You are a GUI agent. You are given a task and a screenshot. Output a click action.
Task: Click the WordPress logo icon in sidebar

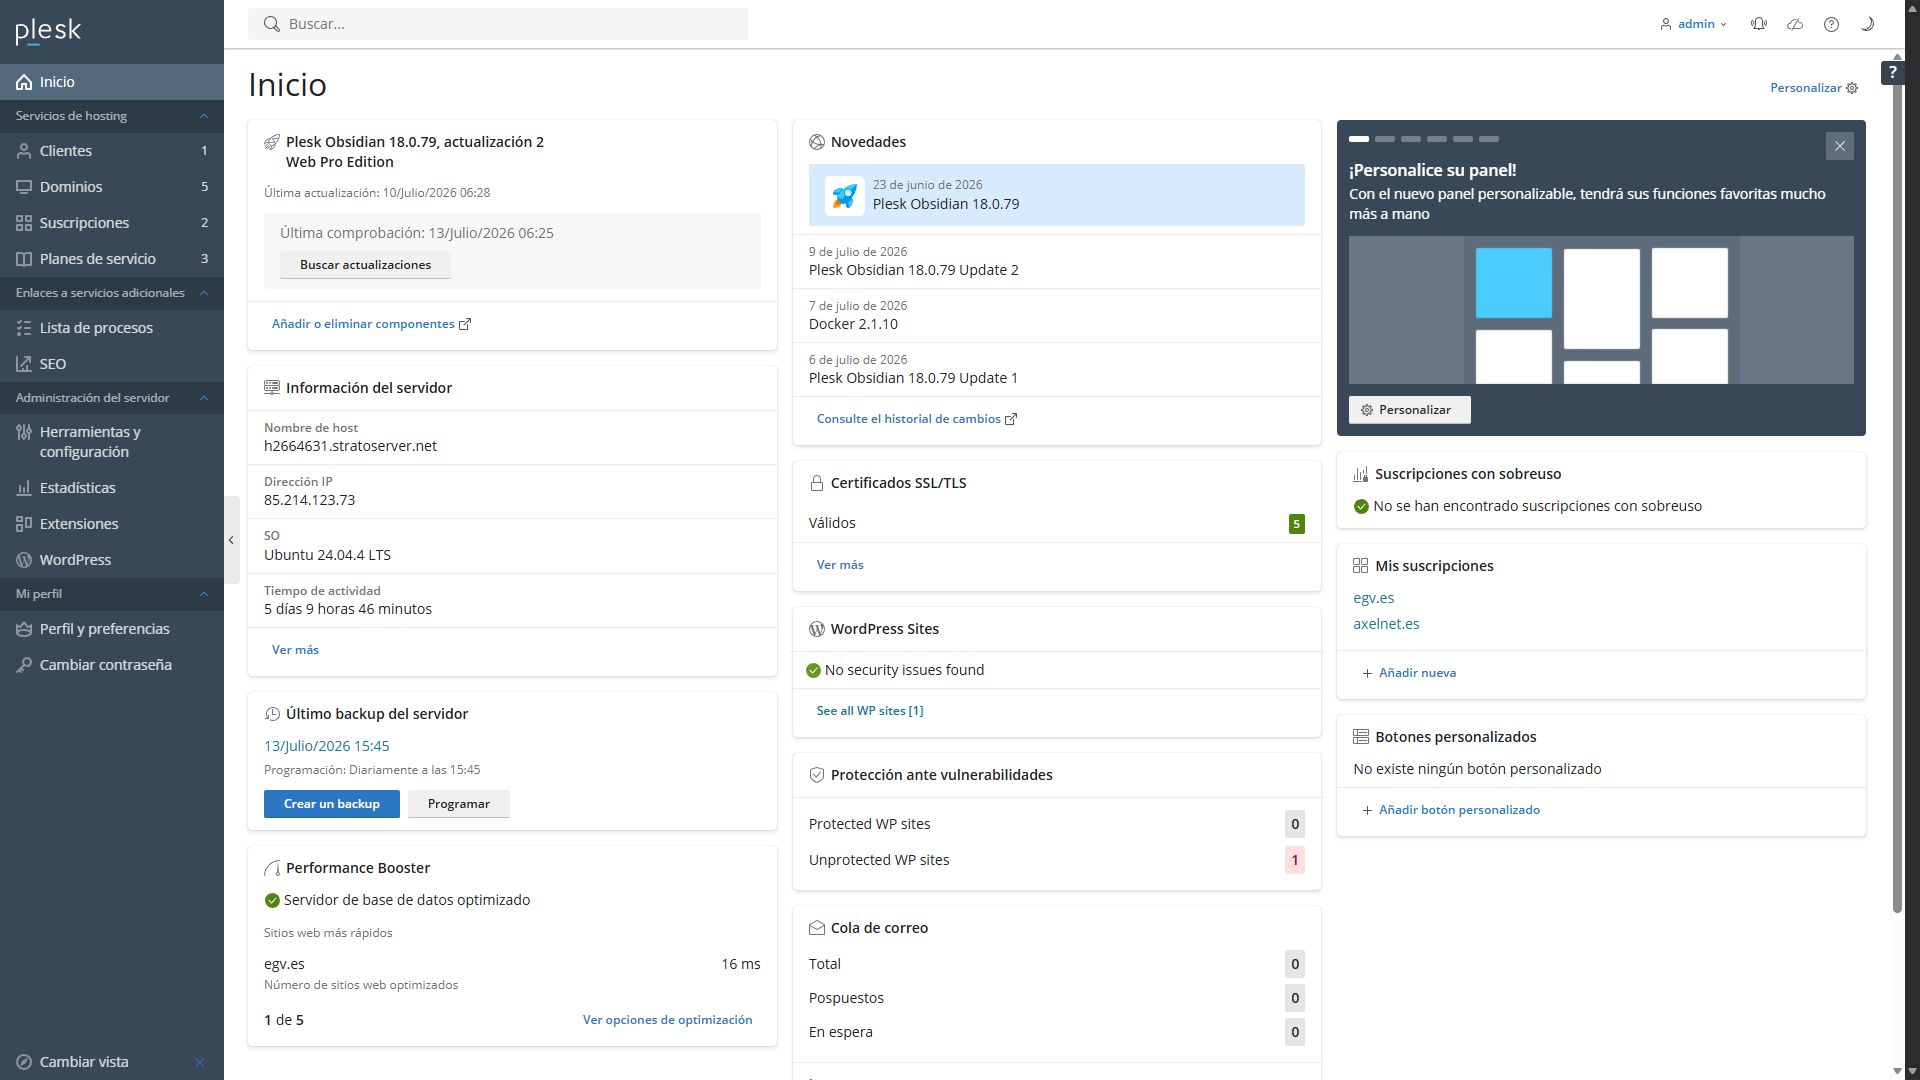coord(24,560)
